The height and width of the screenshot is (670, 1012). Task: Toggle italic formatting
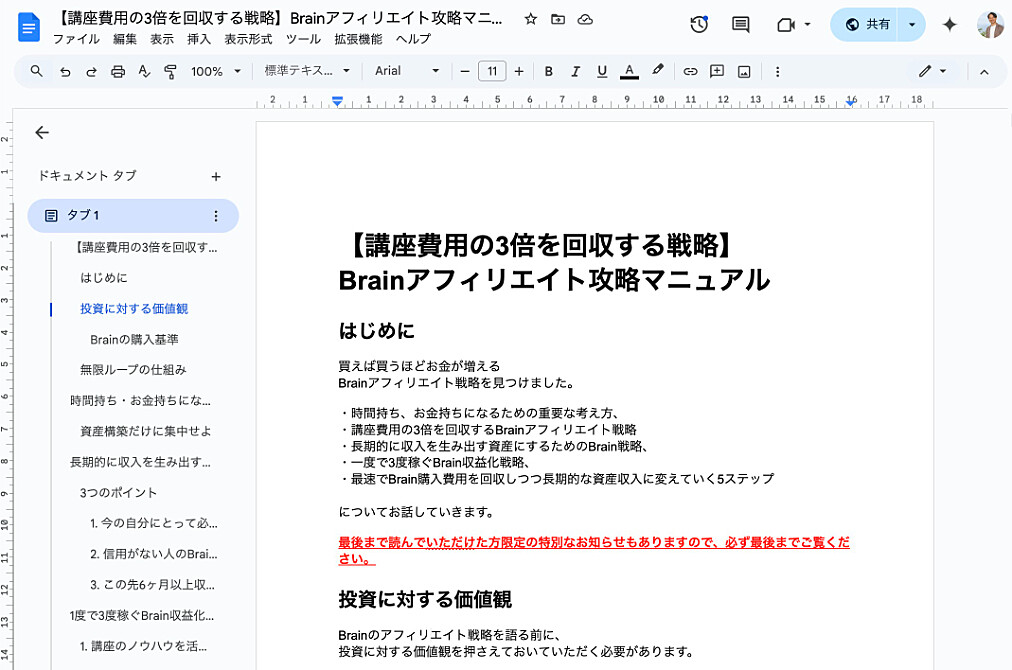coord(575,71)
